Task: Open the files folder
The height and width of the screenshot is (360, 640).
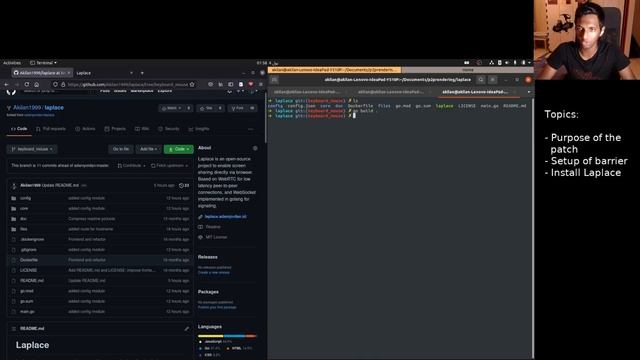Action: coord(24,229)
